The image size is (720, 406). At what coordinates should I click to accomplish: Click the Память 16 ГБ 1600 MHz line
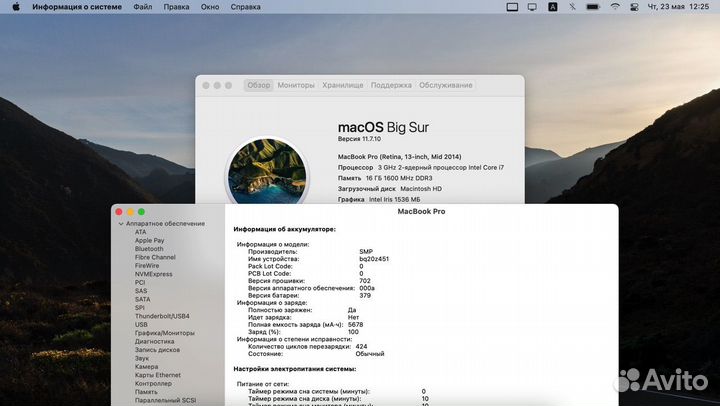385,178
